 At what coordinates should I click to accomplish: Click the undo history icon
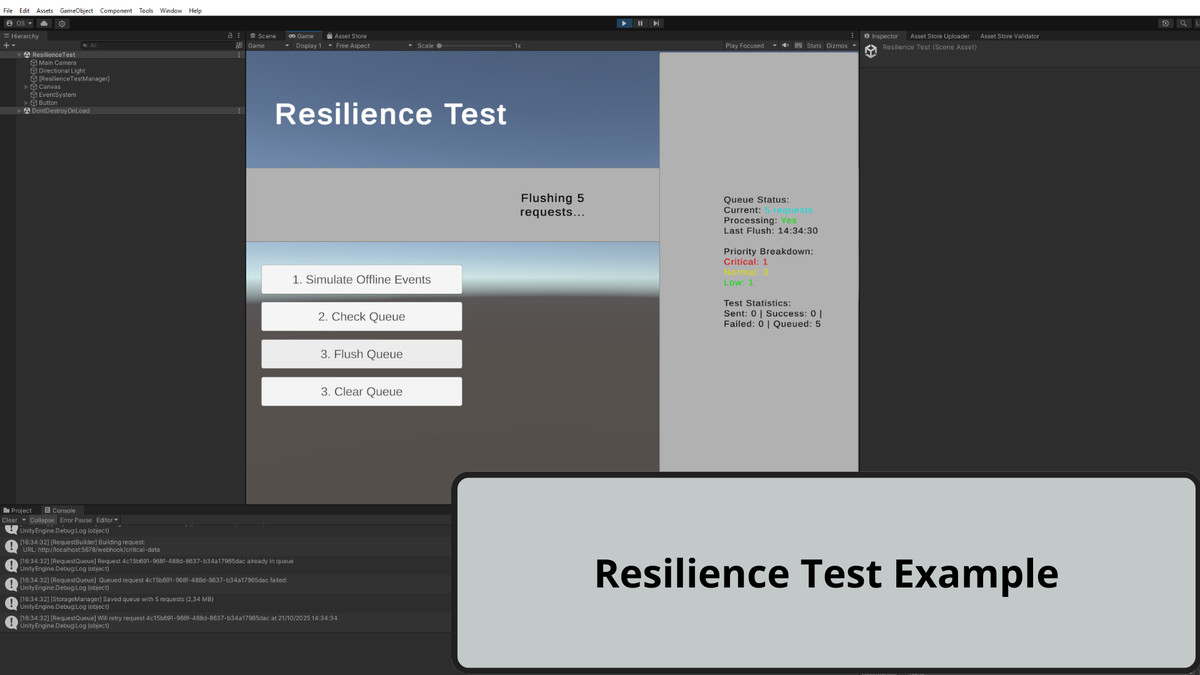(x=1166, y=23)
